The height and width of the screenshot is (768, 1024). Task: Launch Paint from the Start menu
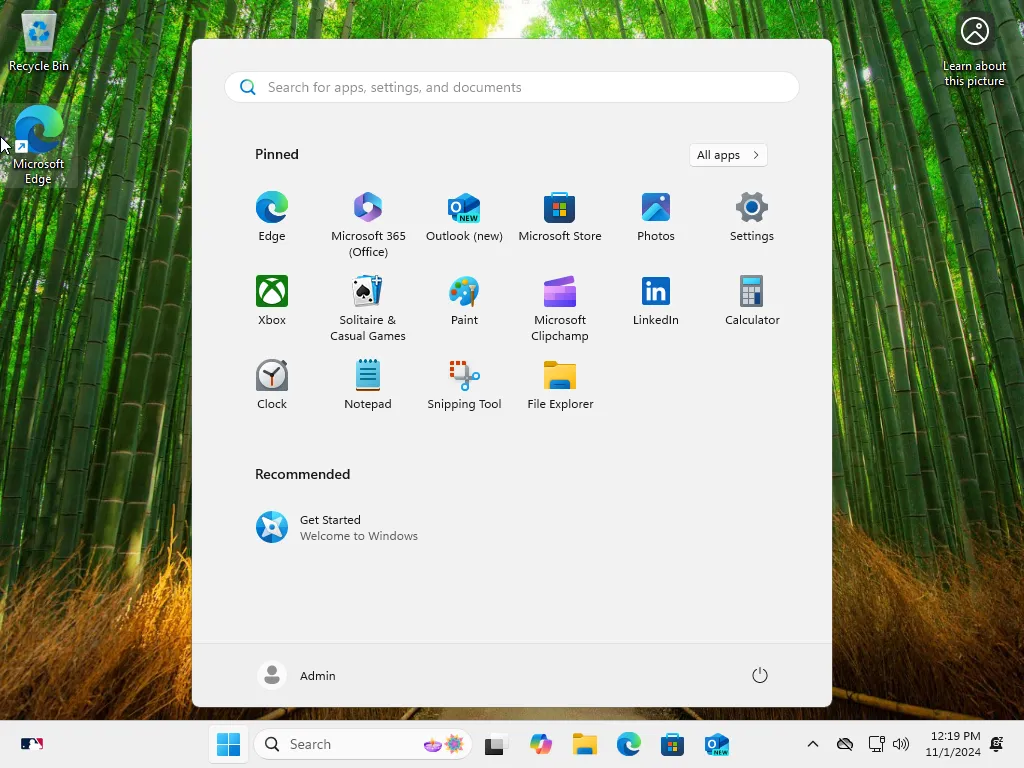coord(464,301)
